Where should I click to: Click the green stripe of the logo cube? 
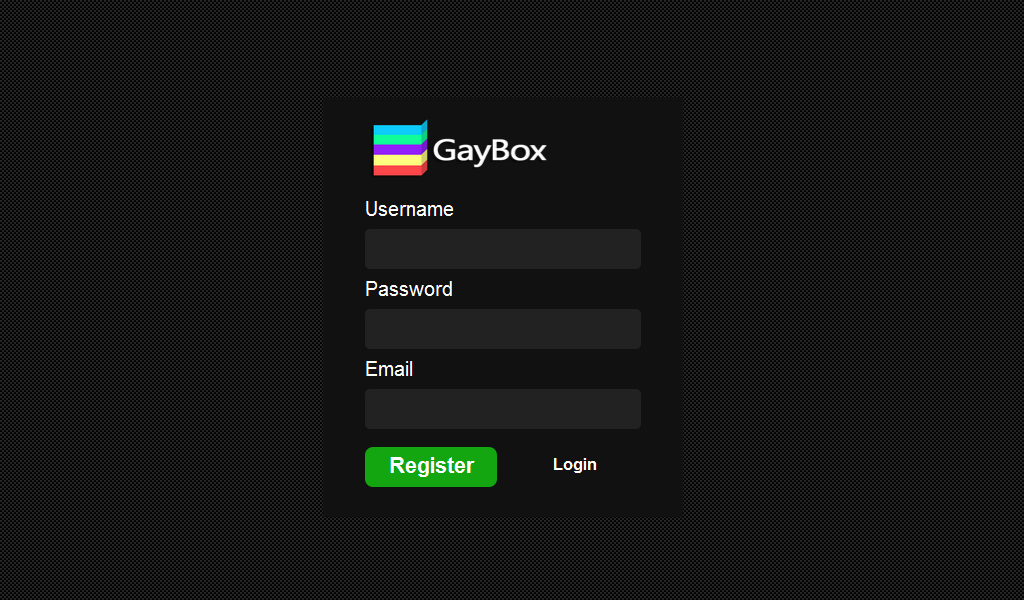pyautogui.click(x=397, y=140)
